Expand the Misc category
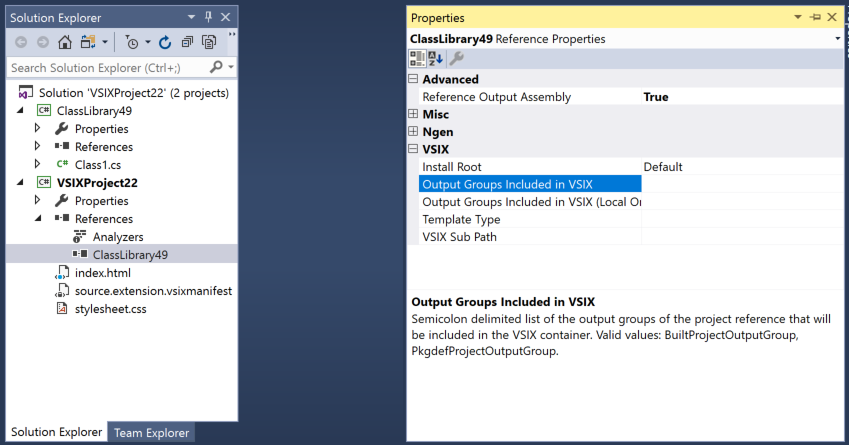 coord(413,114)
